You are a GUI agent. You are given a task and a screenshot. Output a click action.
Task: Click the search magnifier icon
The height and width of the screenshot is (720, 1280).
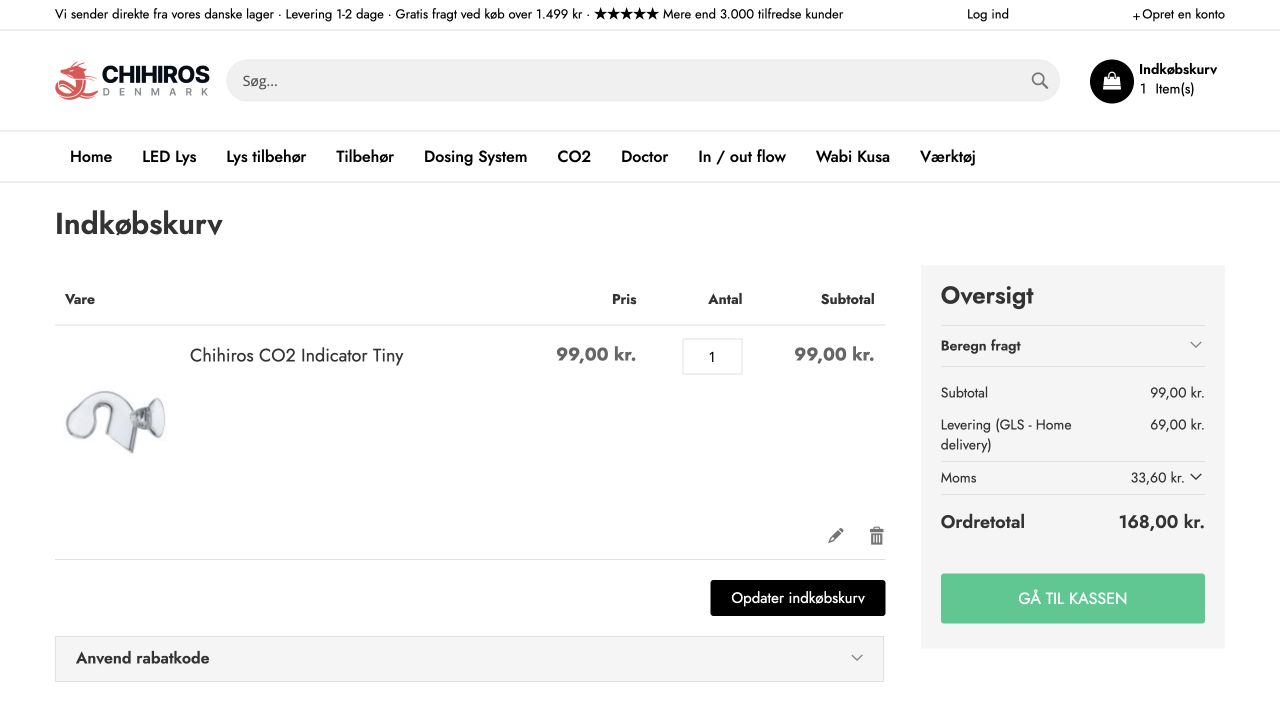point(1040,81)
